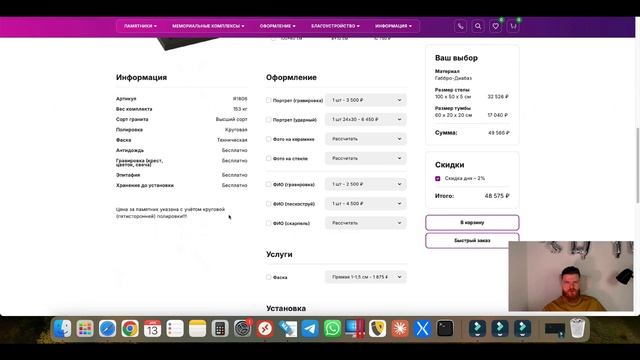Open Reminders in the dock
This screenshot has width=640, height=360.
pyautogui.click(x=175, y=329)
